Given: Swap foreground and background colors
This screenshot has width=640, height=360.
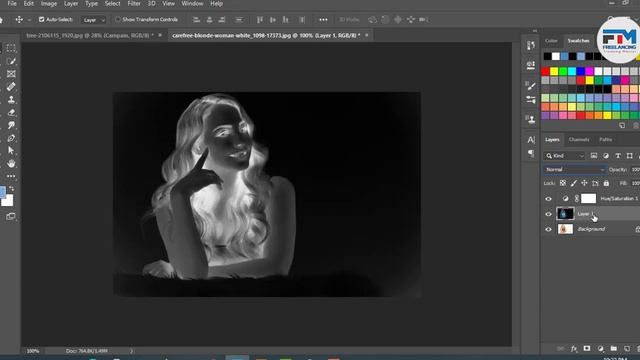Looking at the screenshot, I should coord(11,188).
